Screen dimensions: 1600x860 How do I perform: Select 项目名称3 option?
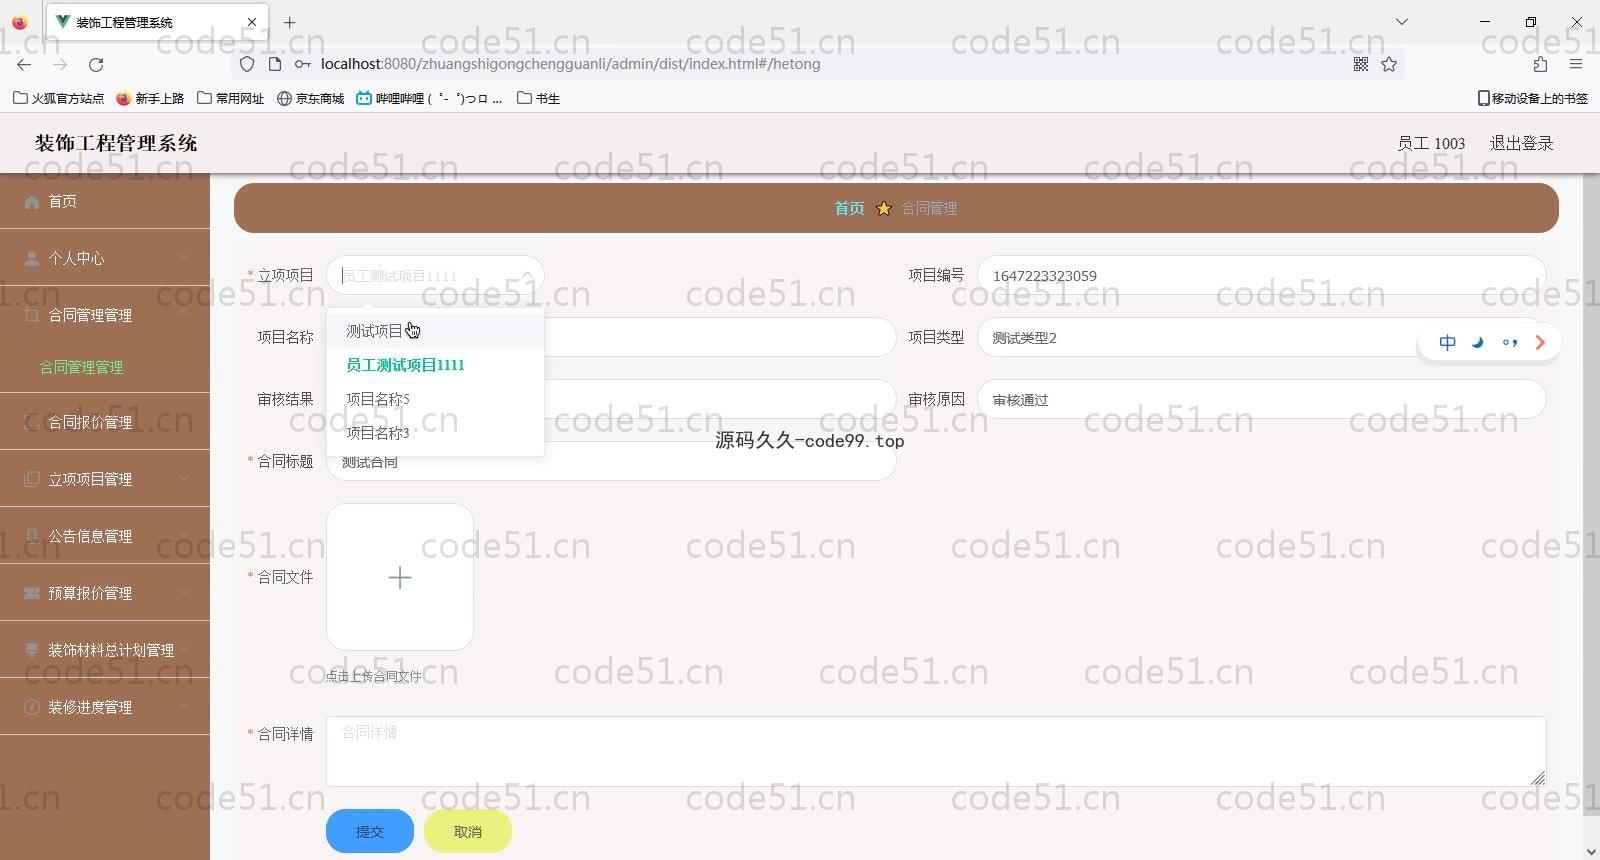[x=435, y=433]
